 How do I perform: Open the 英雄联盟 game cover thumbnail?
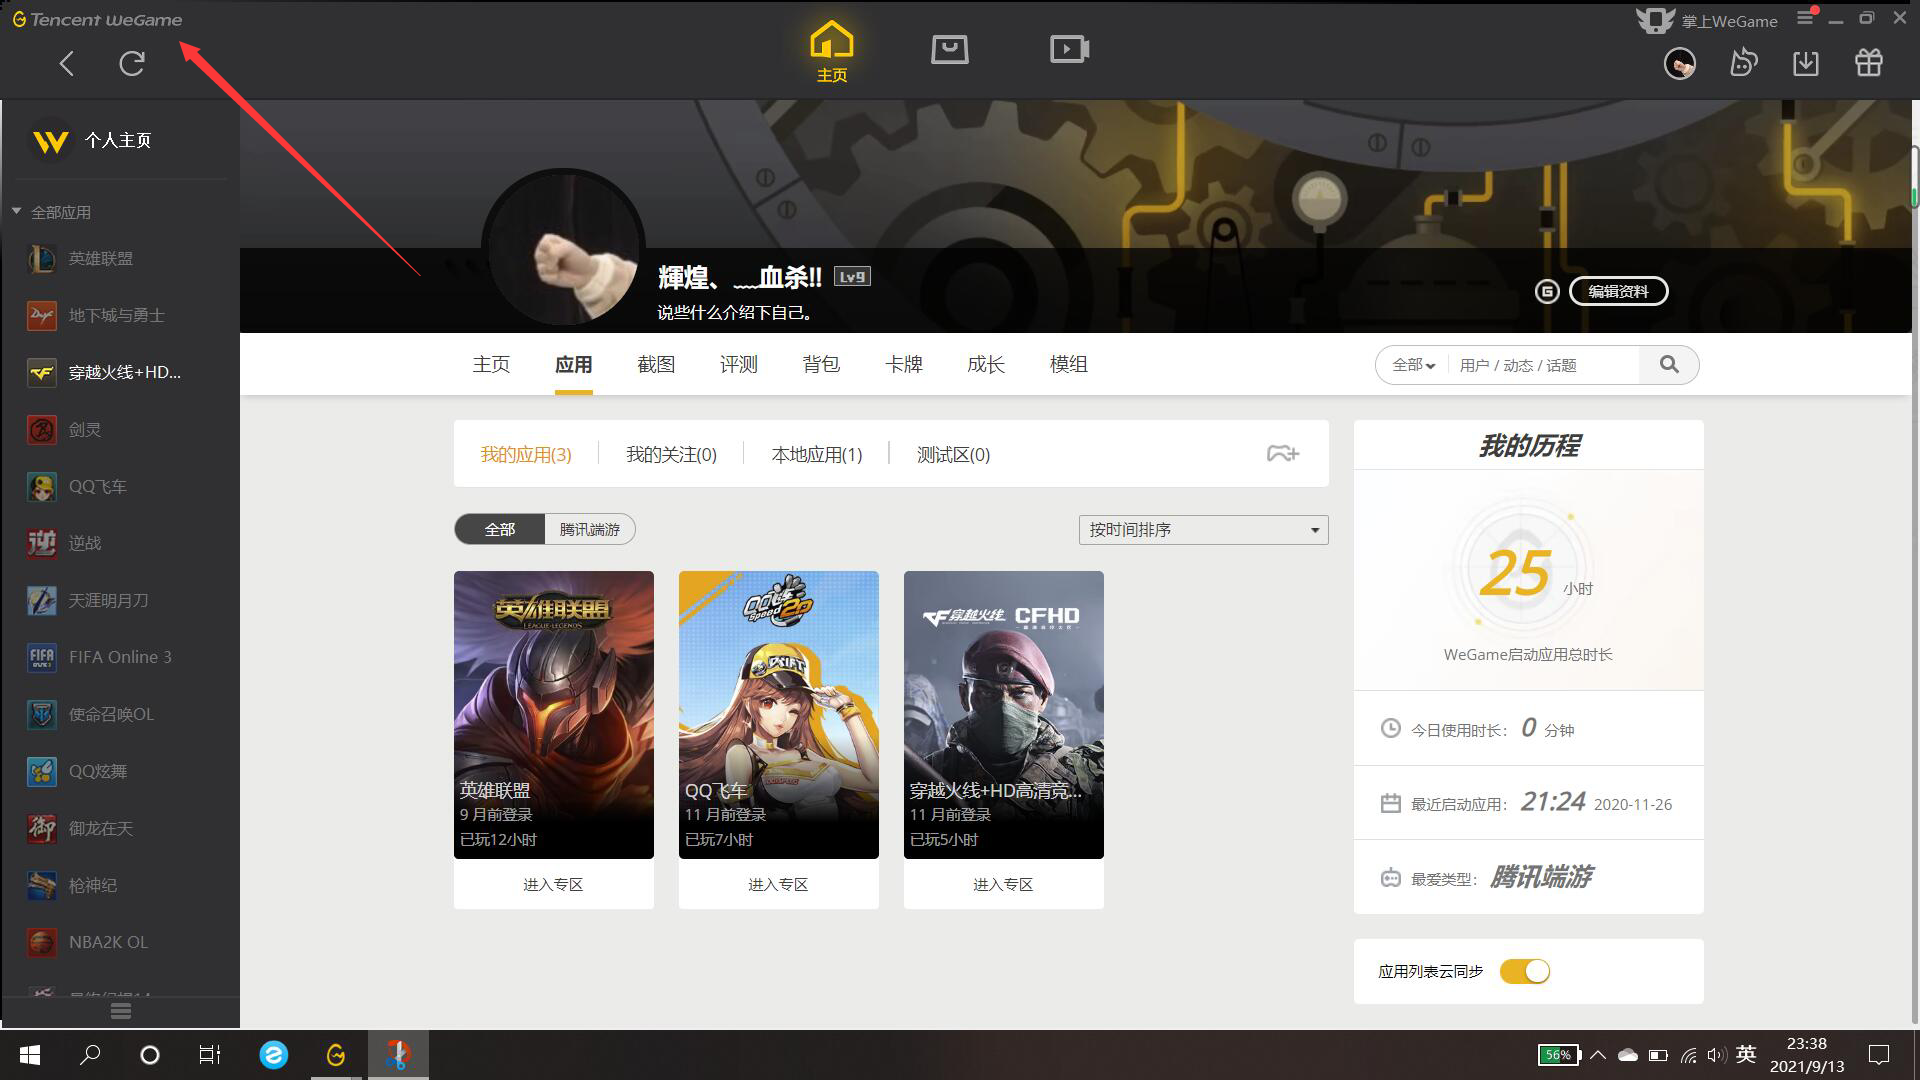554,714
